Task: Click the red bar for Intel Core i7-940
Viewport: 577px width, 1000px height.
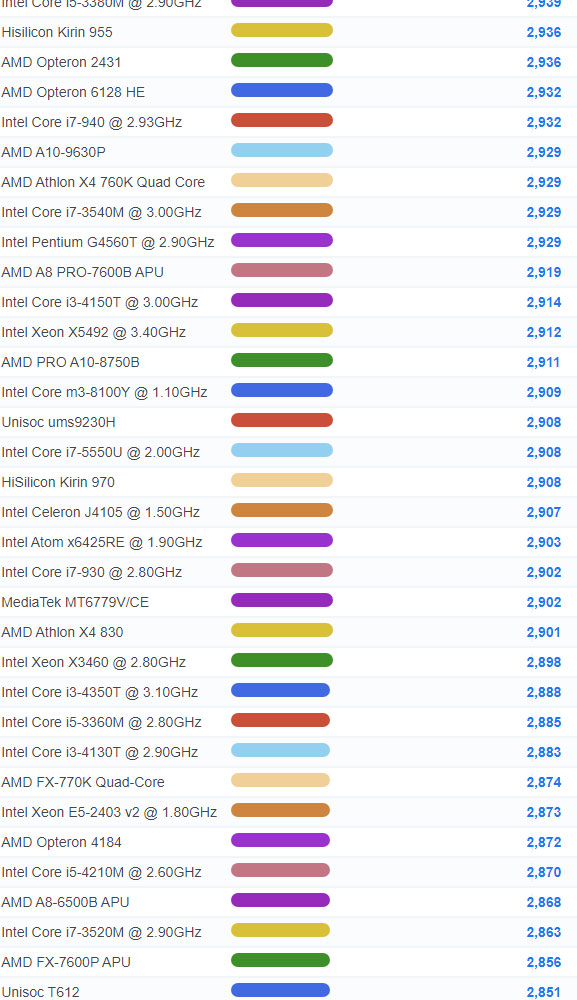Action: [x=282, y=120]
